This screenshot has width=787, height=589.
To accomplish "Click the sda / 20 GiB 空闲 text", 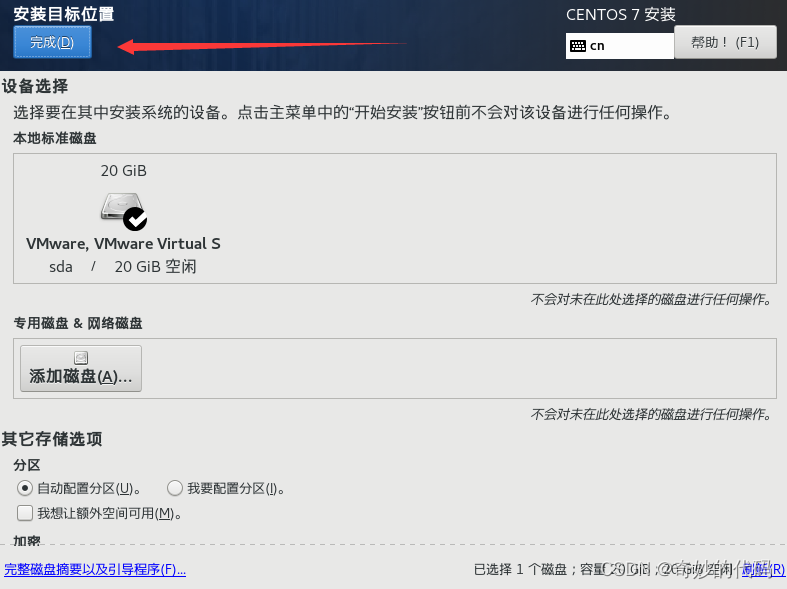I will tap(122, 266).
